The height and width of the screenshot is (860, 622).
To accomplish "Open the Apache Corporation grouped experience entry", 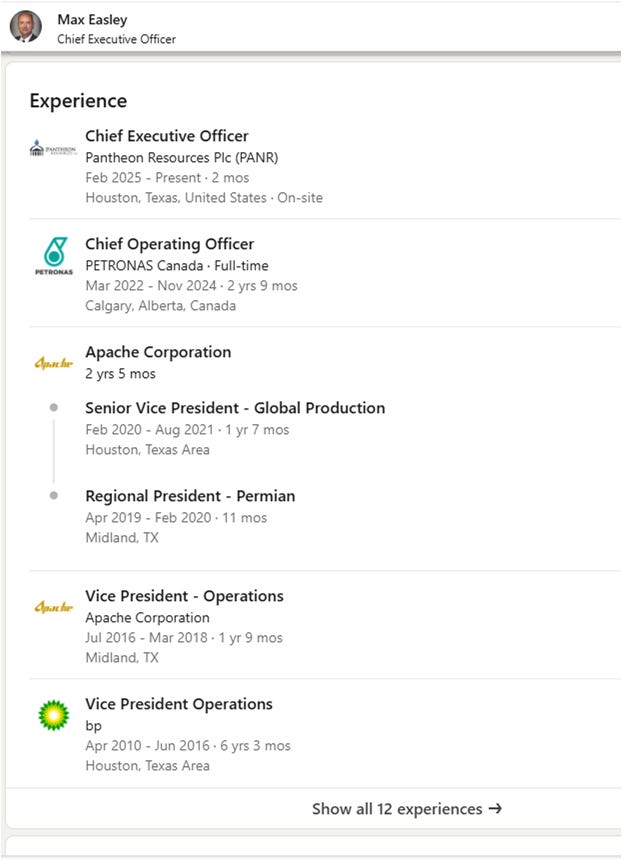I will coord(156,352).
